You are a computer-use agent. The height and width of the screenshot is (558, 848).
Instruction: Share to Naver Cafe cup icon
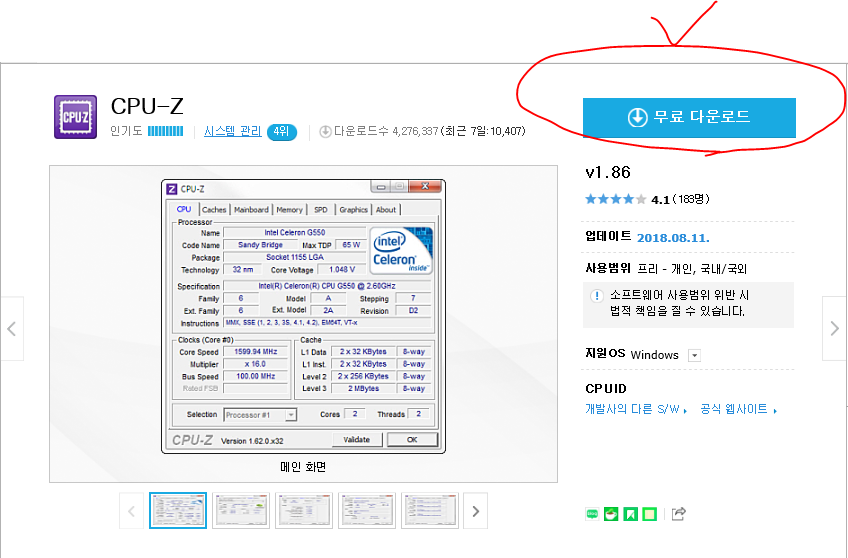click(611, 514)
